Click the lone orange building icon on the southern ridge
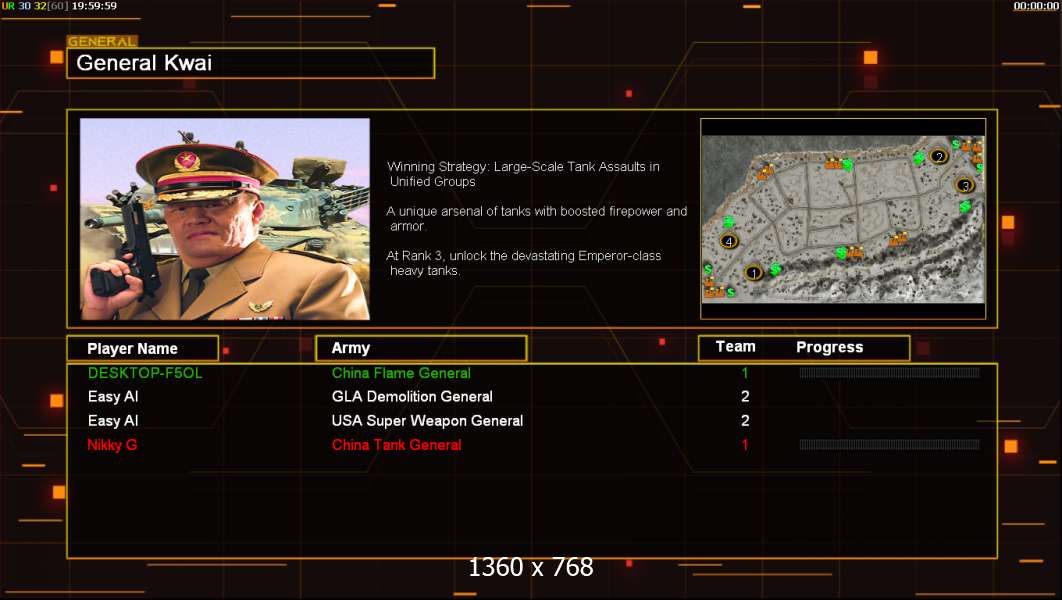The image size is (1062, 600). pyautogui.click(x=898, y=238)
